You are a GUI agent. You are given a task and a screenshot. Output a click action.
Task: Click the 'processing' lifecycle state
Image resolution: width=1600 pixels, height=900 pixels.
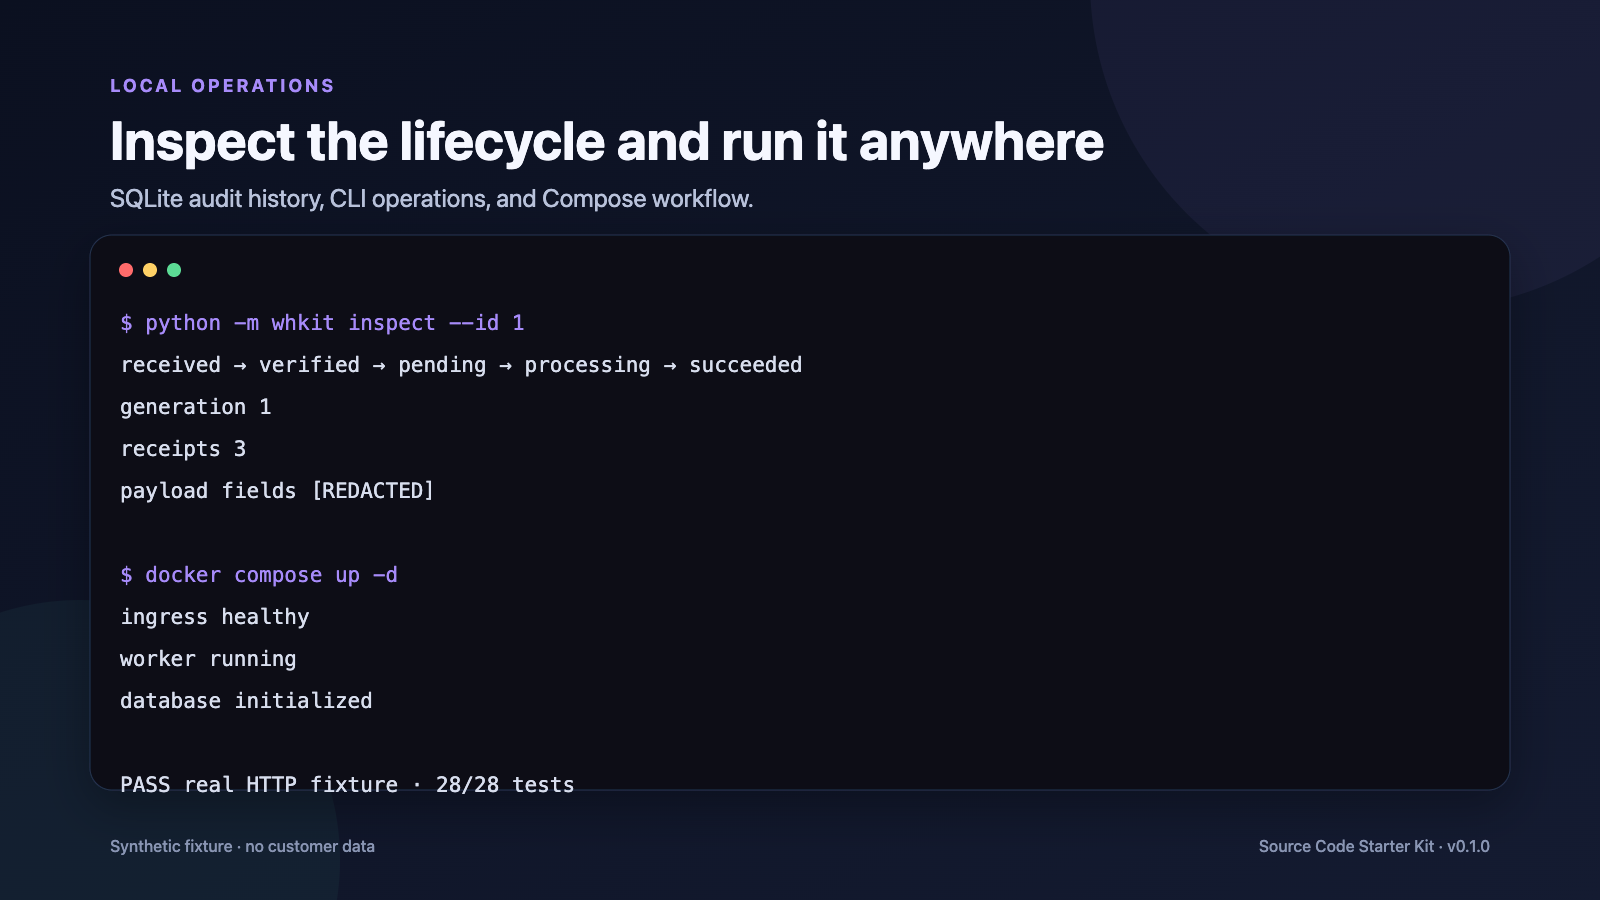(x=587, y=366)
